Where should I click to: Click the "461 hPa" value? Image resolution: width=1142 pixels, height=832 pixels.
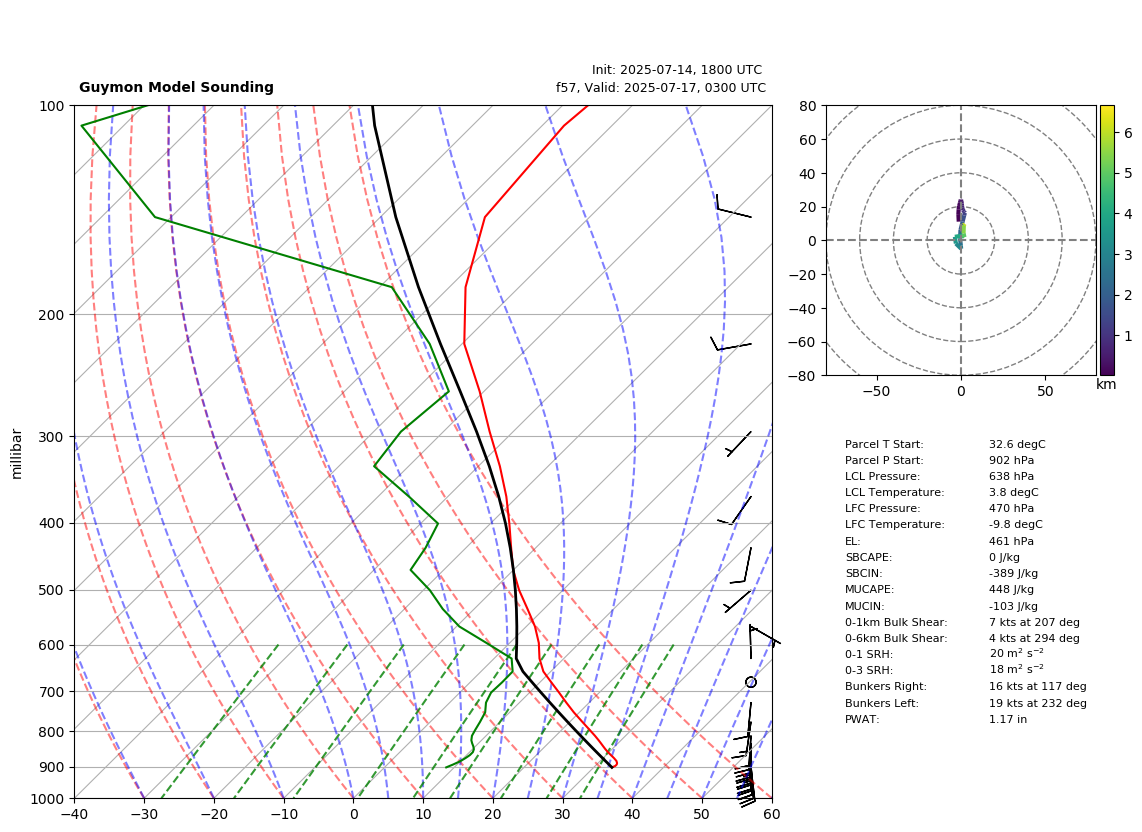1011,541
